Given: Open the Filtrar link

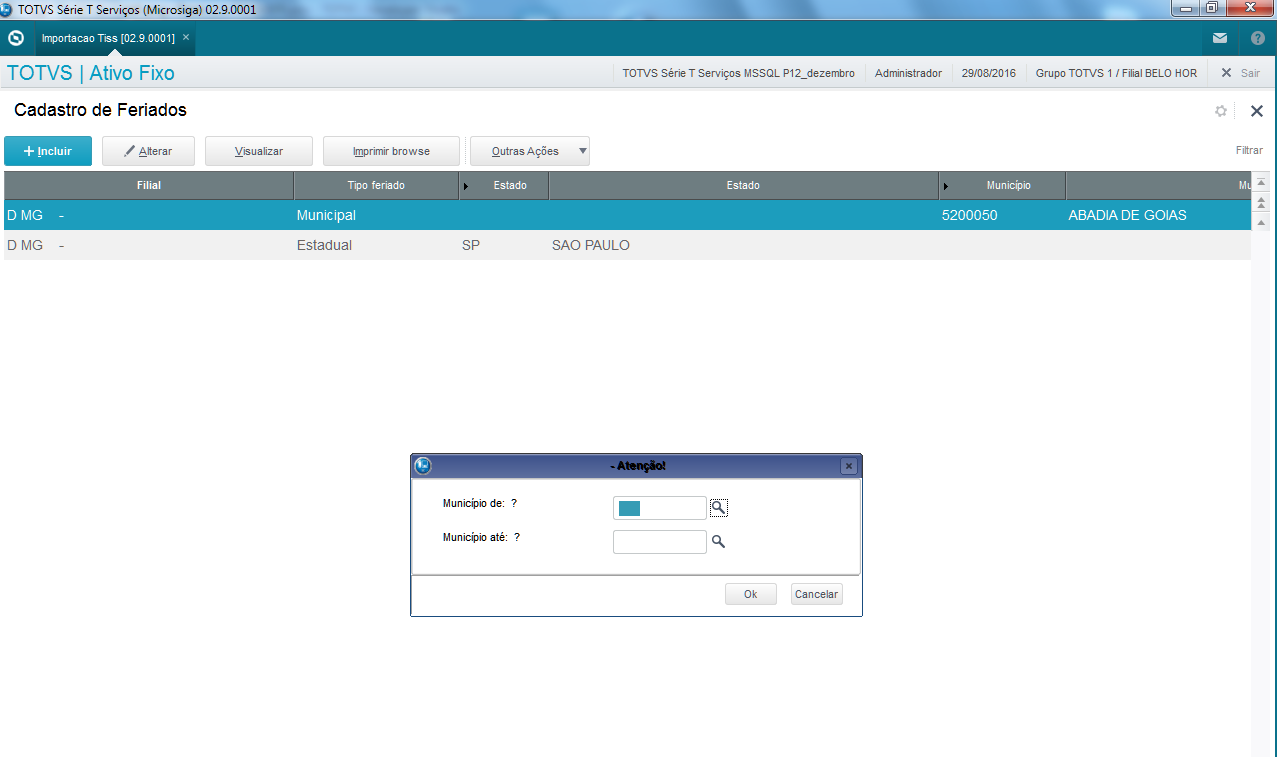Looking at the screenshot, I should 1249,150.
